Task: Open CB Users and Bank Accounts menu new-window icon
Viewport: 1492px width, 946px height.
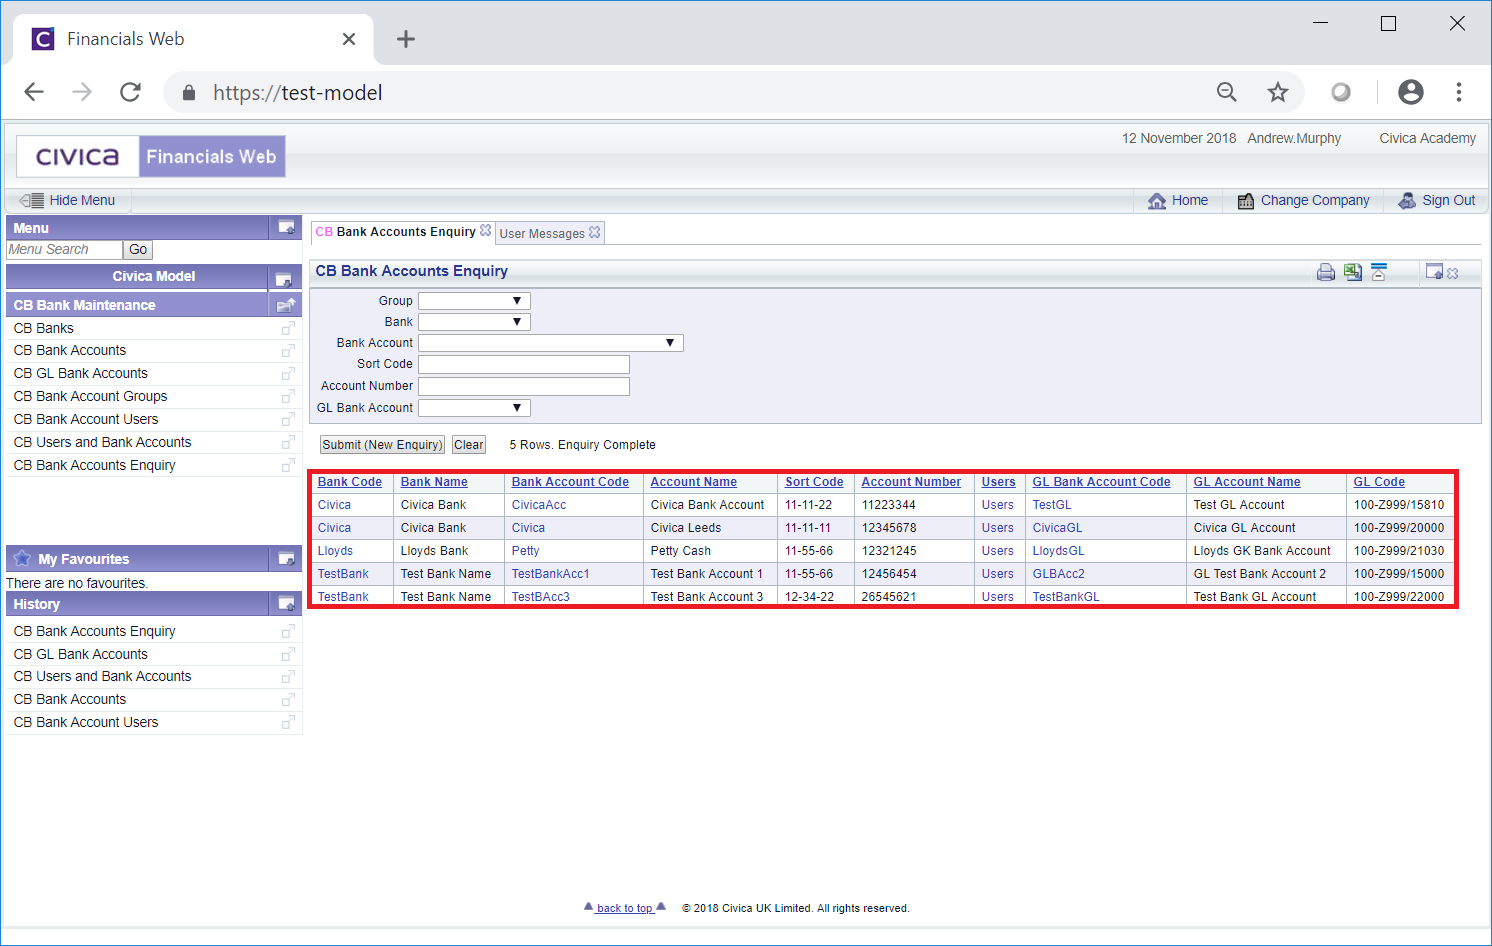Action: [288, 443]
